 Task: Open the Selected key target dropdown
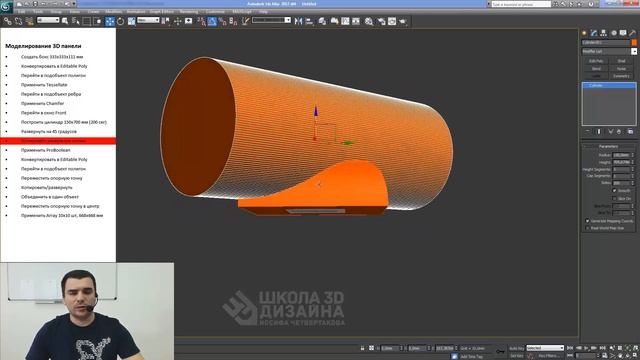pos(545,348)
